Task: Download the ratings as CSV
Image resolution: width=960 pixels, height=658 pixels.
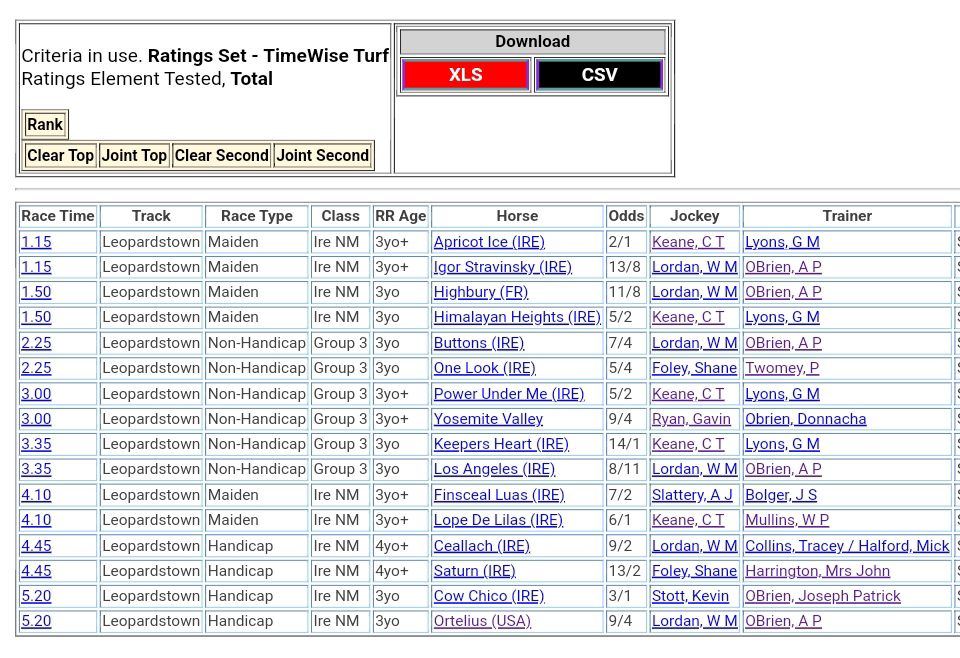Action: click(599, 75)
